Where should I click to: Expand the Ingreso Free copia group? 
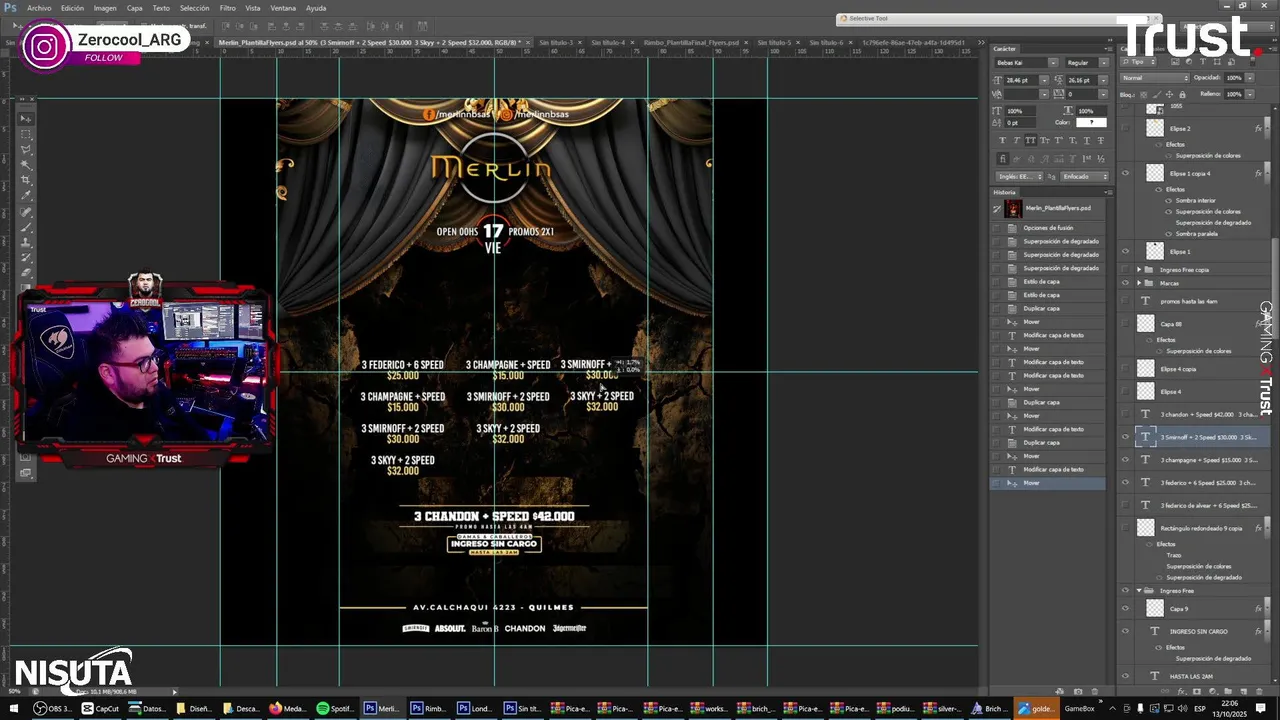tap(1139, 270)
